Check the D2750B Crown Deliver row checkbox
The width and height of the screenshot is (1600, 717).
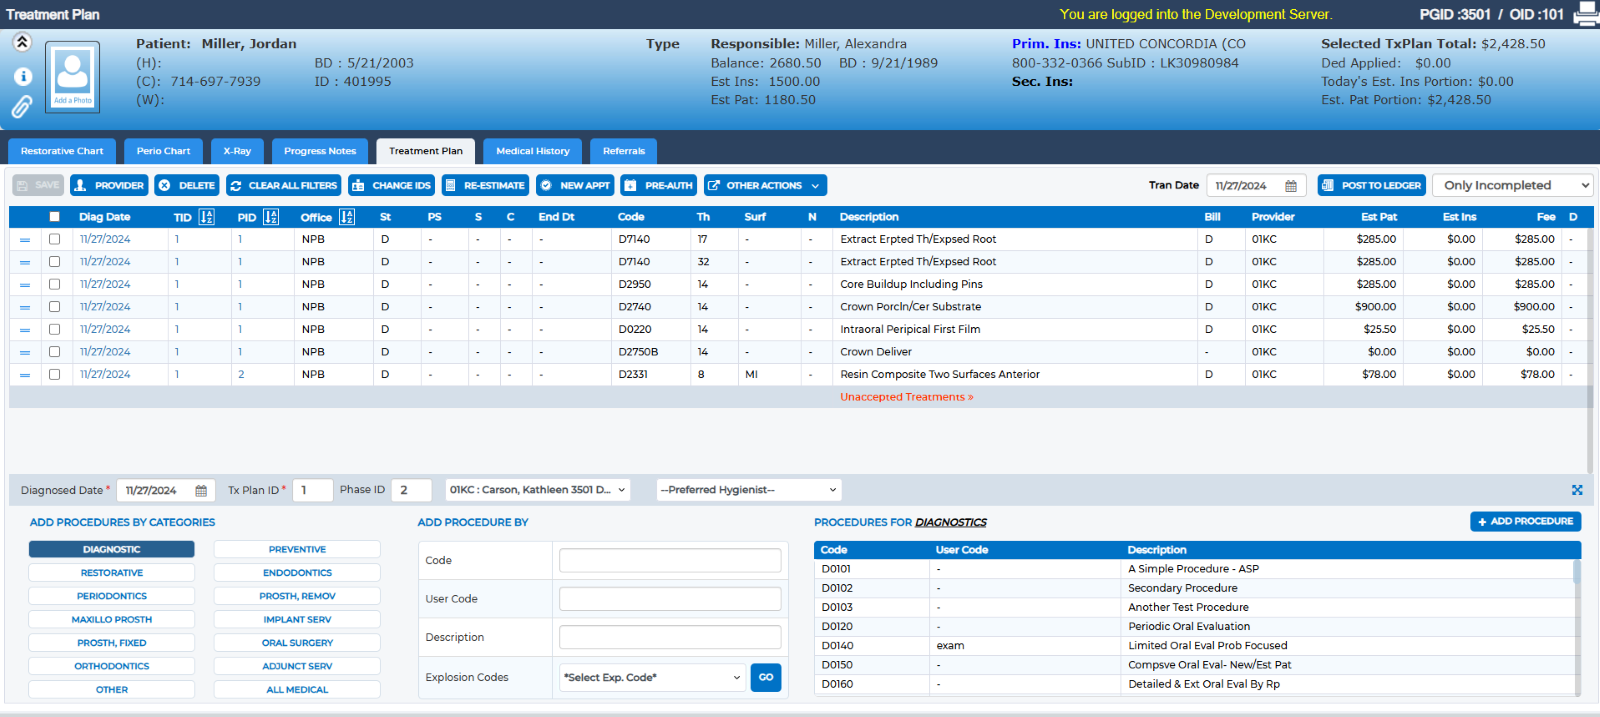pos(54,352)
